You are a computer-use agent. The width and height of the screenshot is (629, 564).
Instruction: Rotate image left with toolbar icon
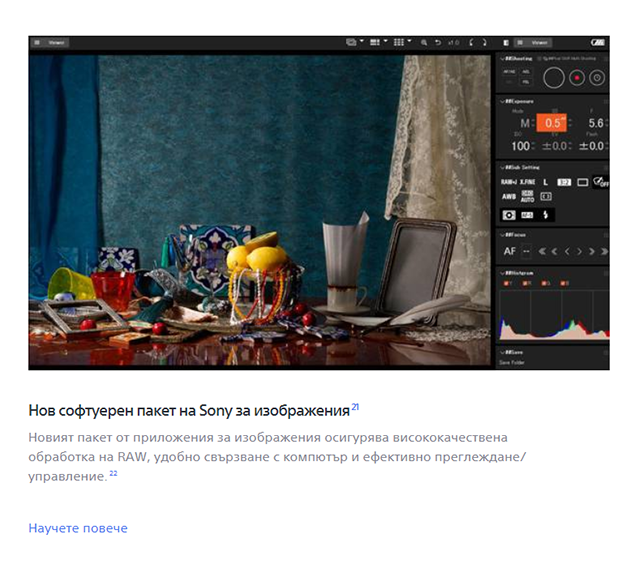pos(471,43)
